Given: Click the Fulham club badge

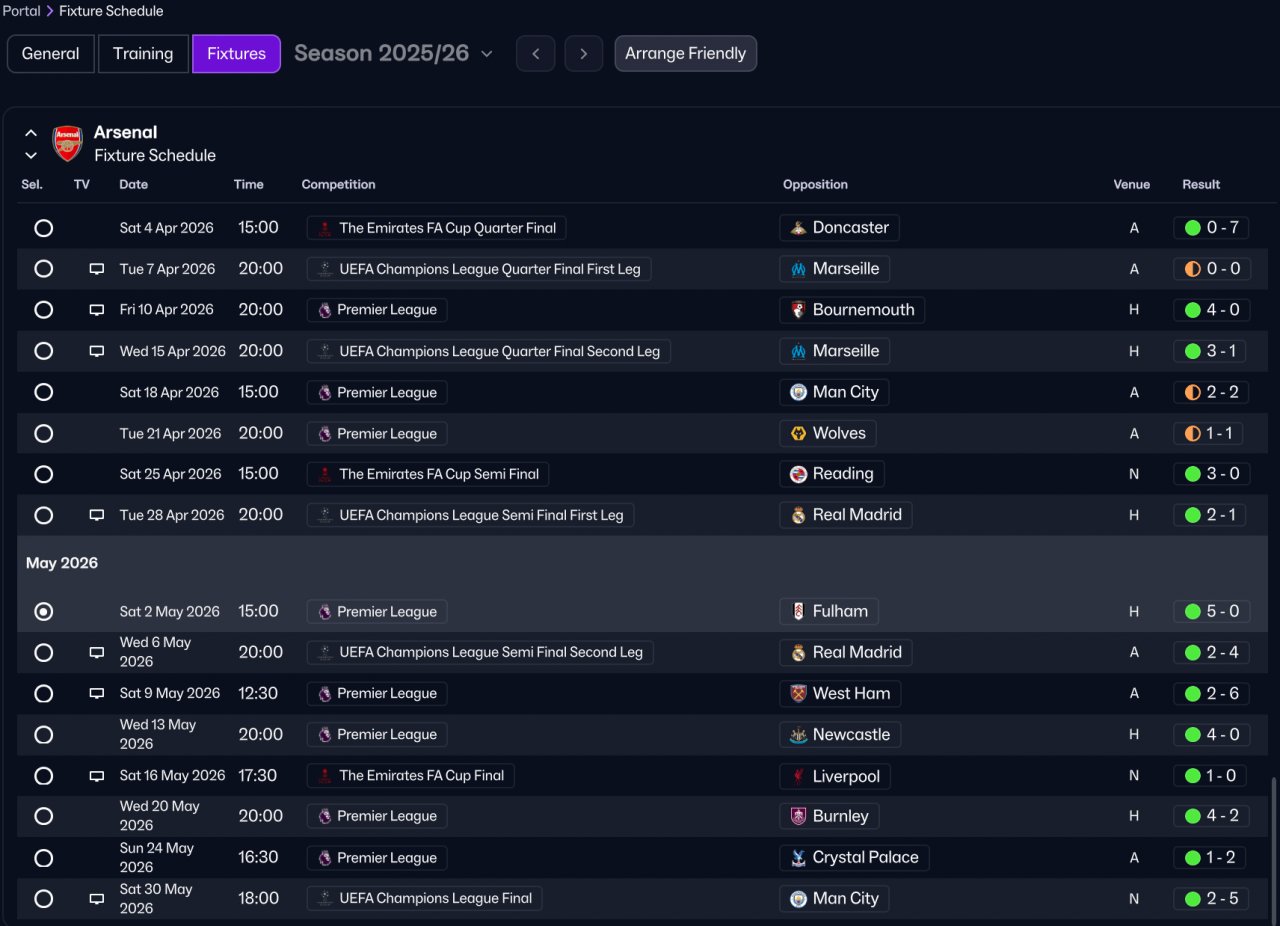Looking at the screenshot, I should click(798, 611).
